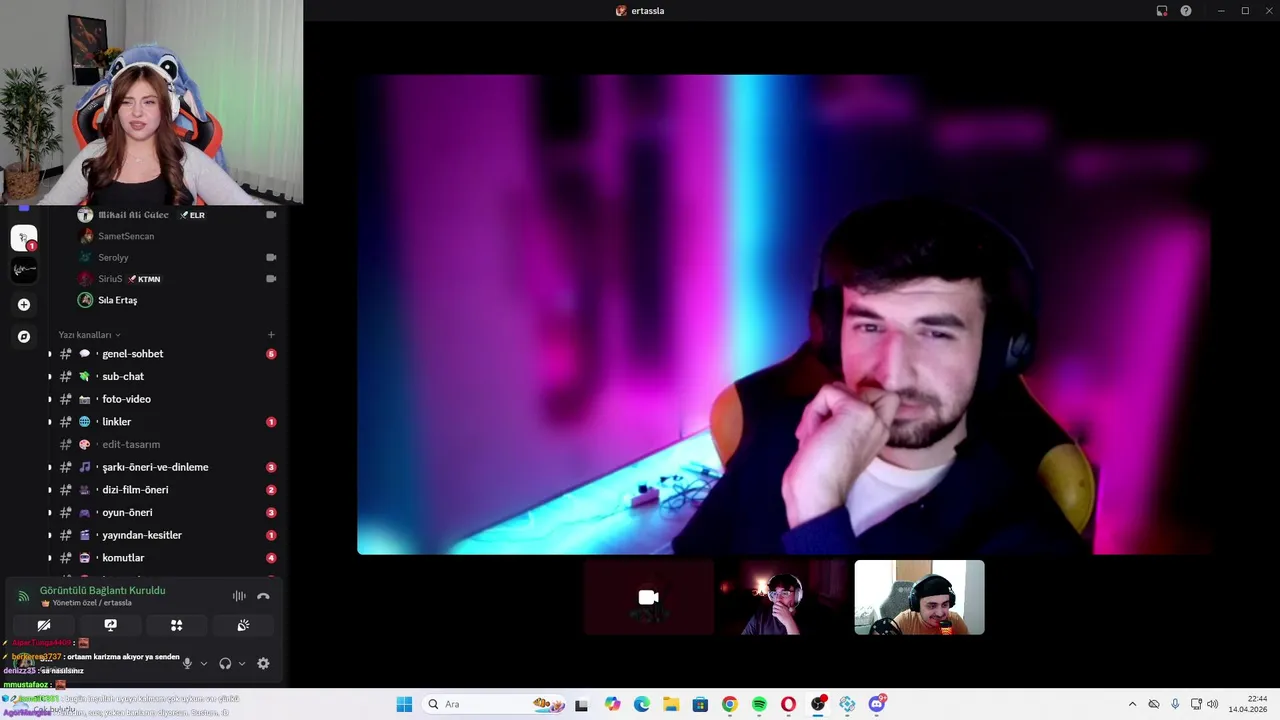Expand threads arrow for genel-sohbet
The image size is (1280, 720).
[x=50, y=354]
